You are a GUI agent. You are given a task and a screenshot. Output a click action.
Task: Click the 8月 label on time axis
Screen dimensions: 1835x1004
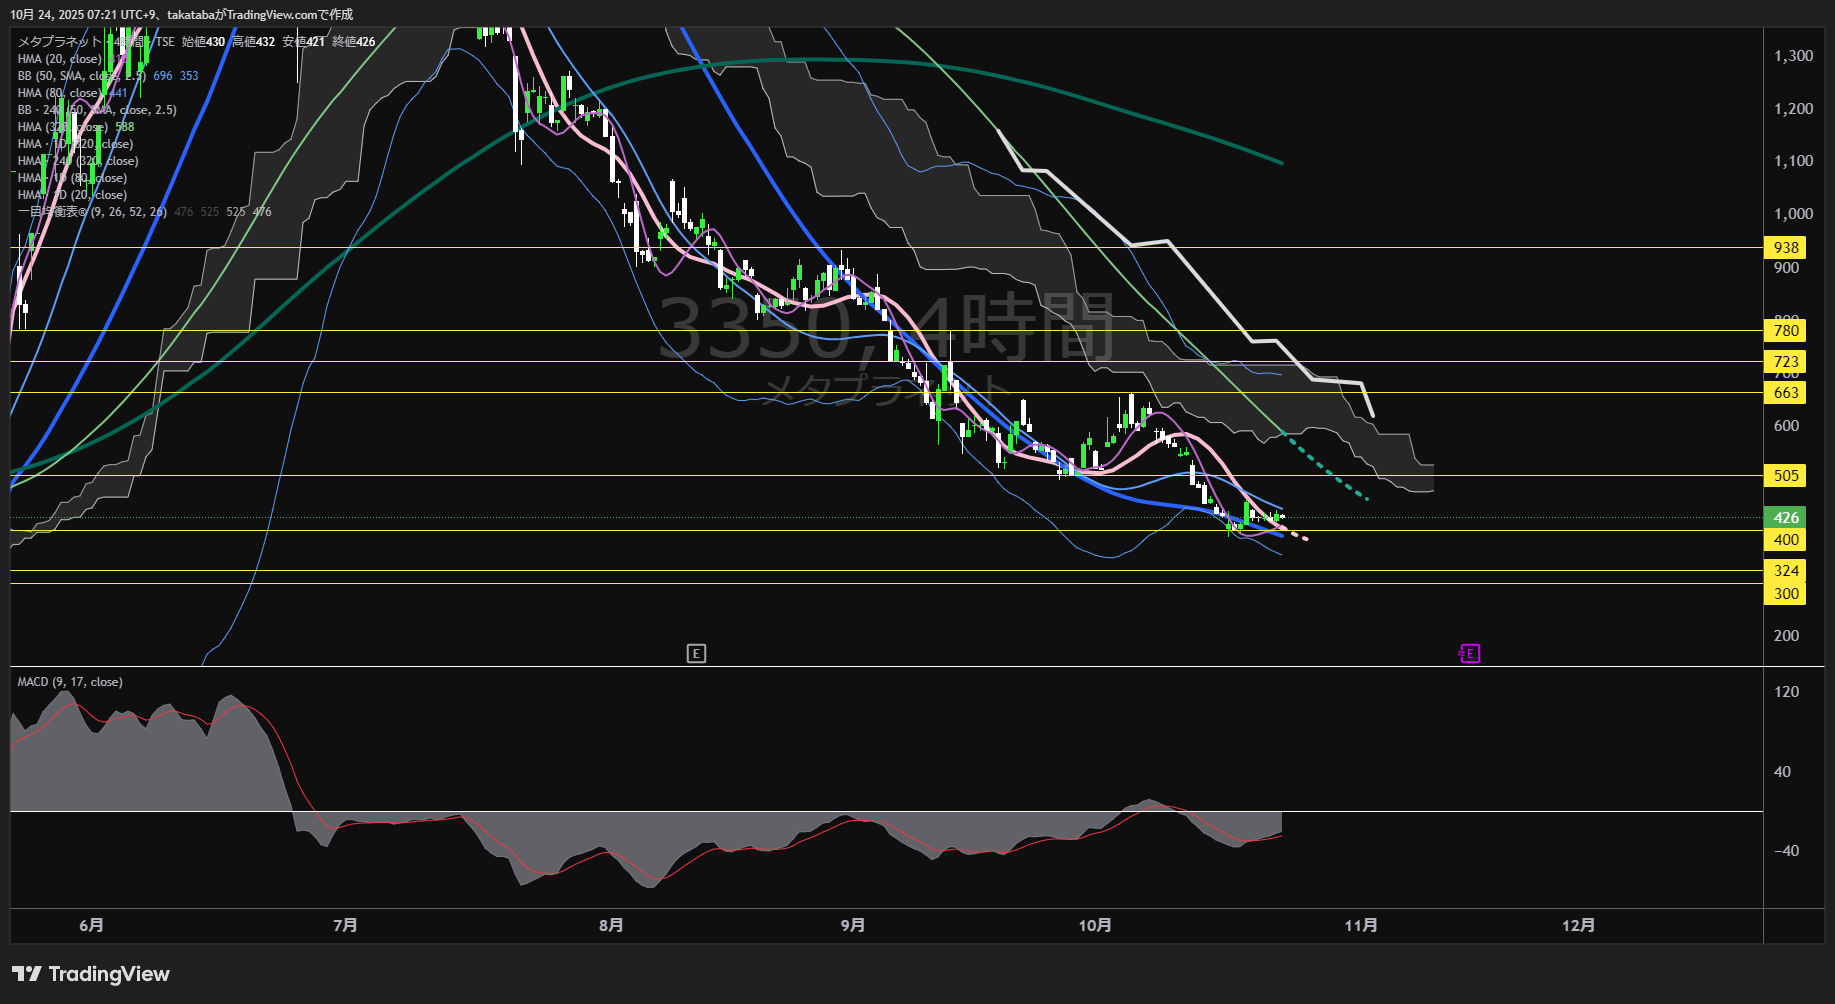pyautogui.click(x=611, y=925)
